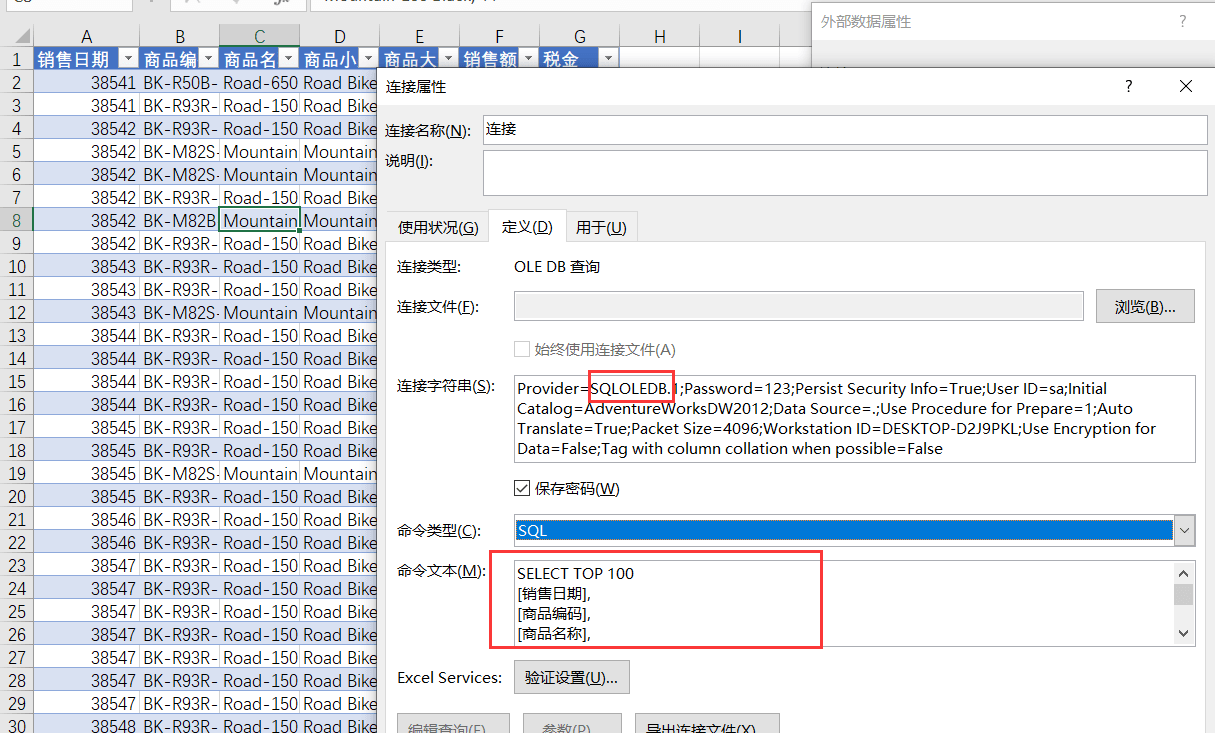1215x733 pixels.
Task: Toggle the 保存密码 checkbox
Action: 522,488
